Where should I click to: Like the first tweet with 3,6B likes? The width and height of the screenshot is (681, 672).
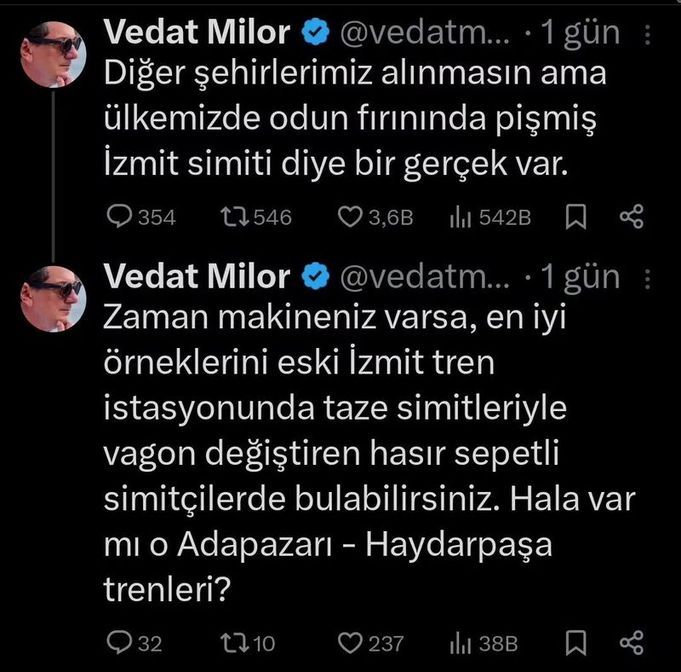click(x=349, y=216)
